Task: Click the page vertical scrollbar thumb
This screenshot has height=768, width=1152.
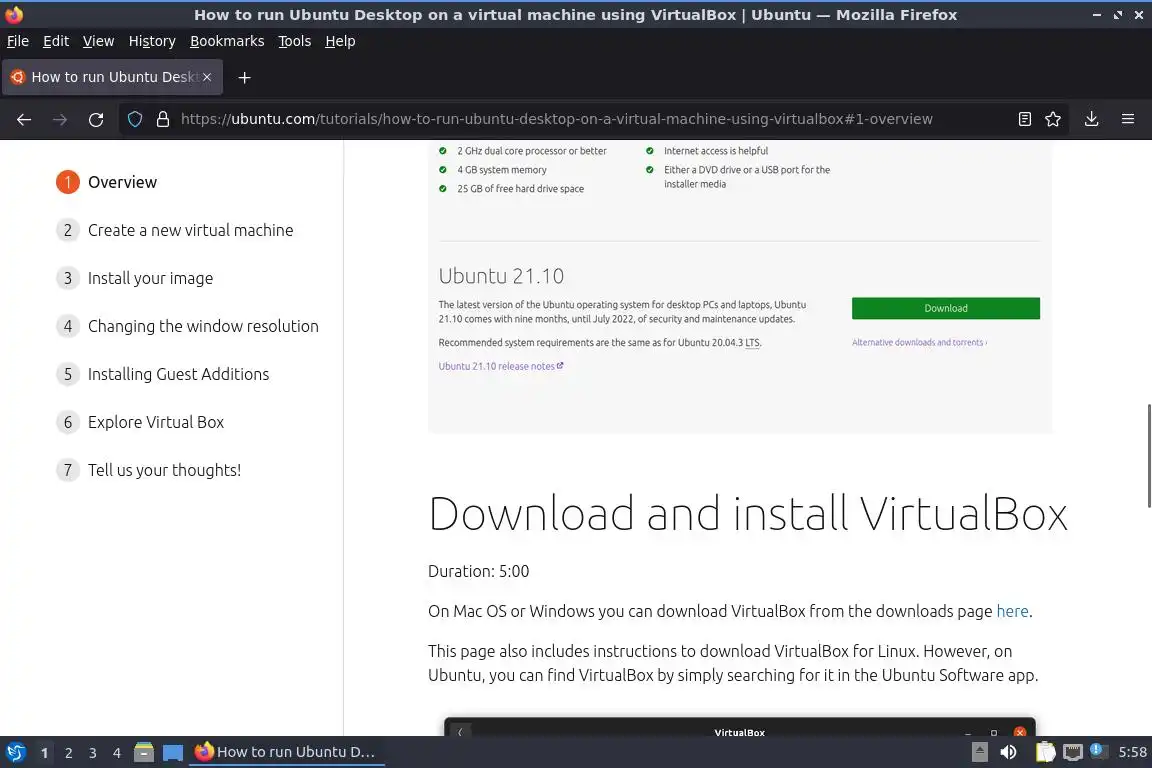Action: click(1148, 455)
